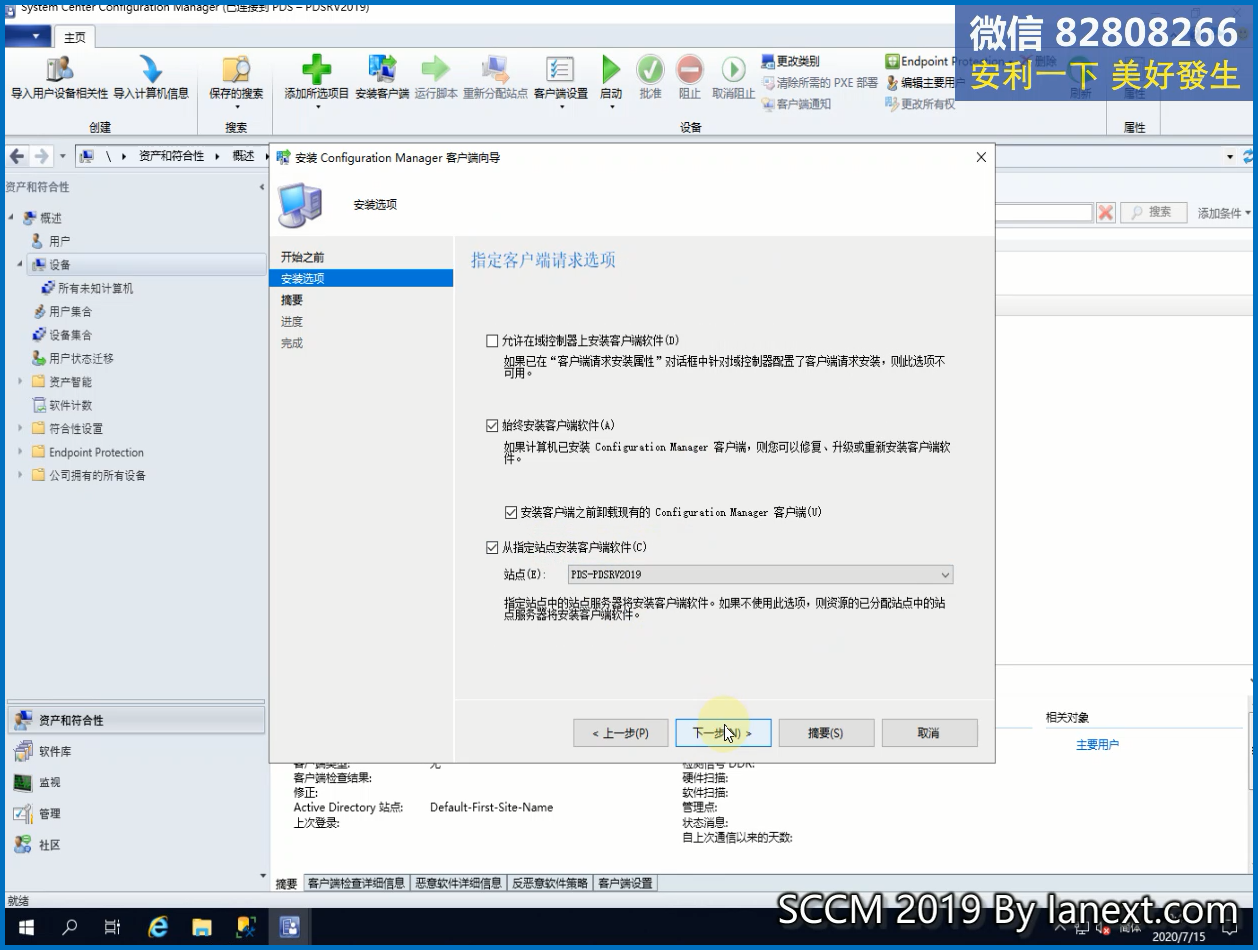This screenshot has width=1258, height=950.
Task: Select All Unknown Computers (所有未知计算机)
Action: click(95, 288)
